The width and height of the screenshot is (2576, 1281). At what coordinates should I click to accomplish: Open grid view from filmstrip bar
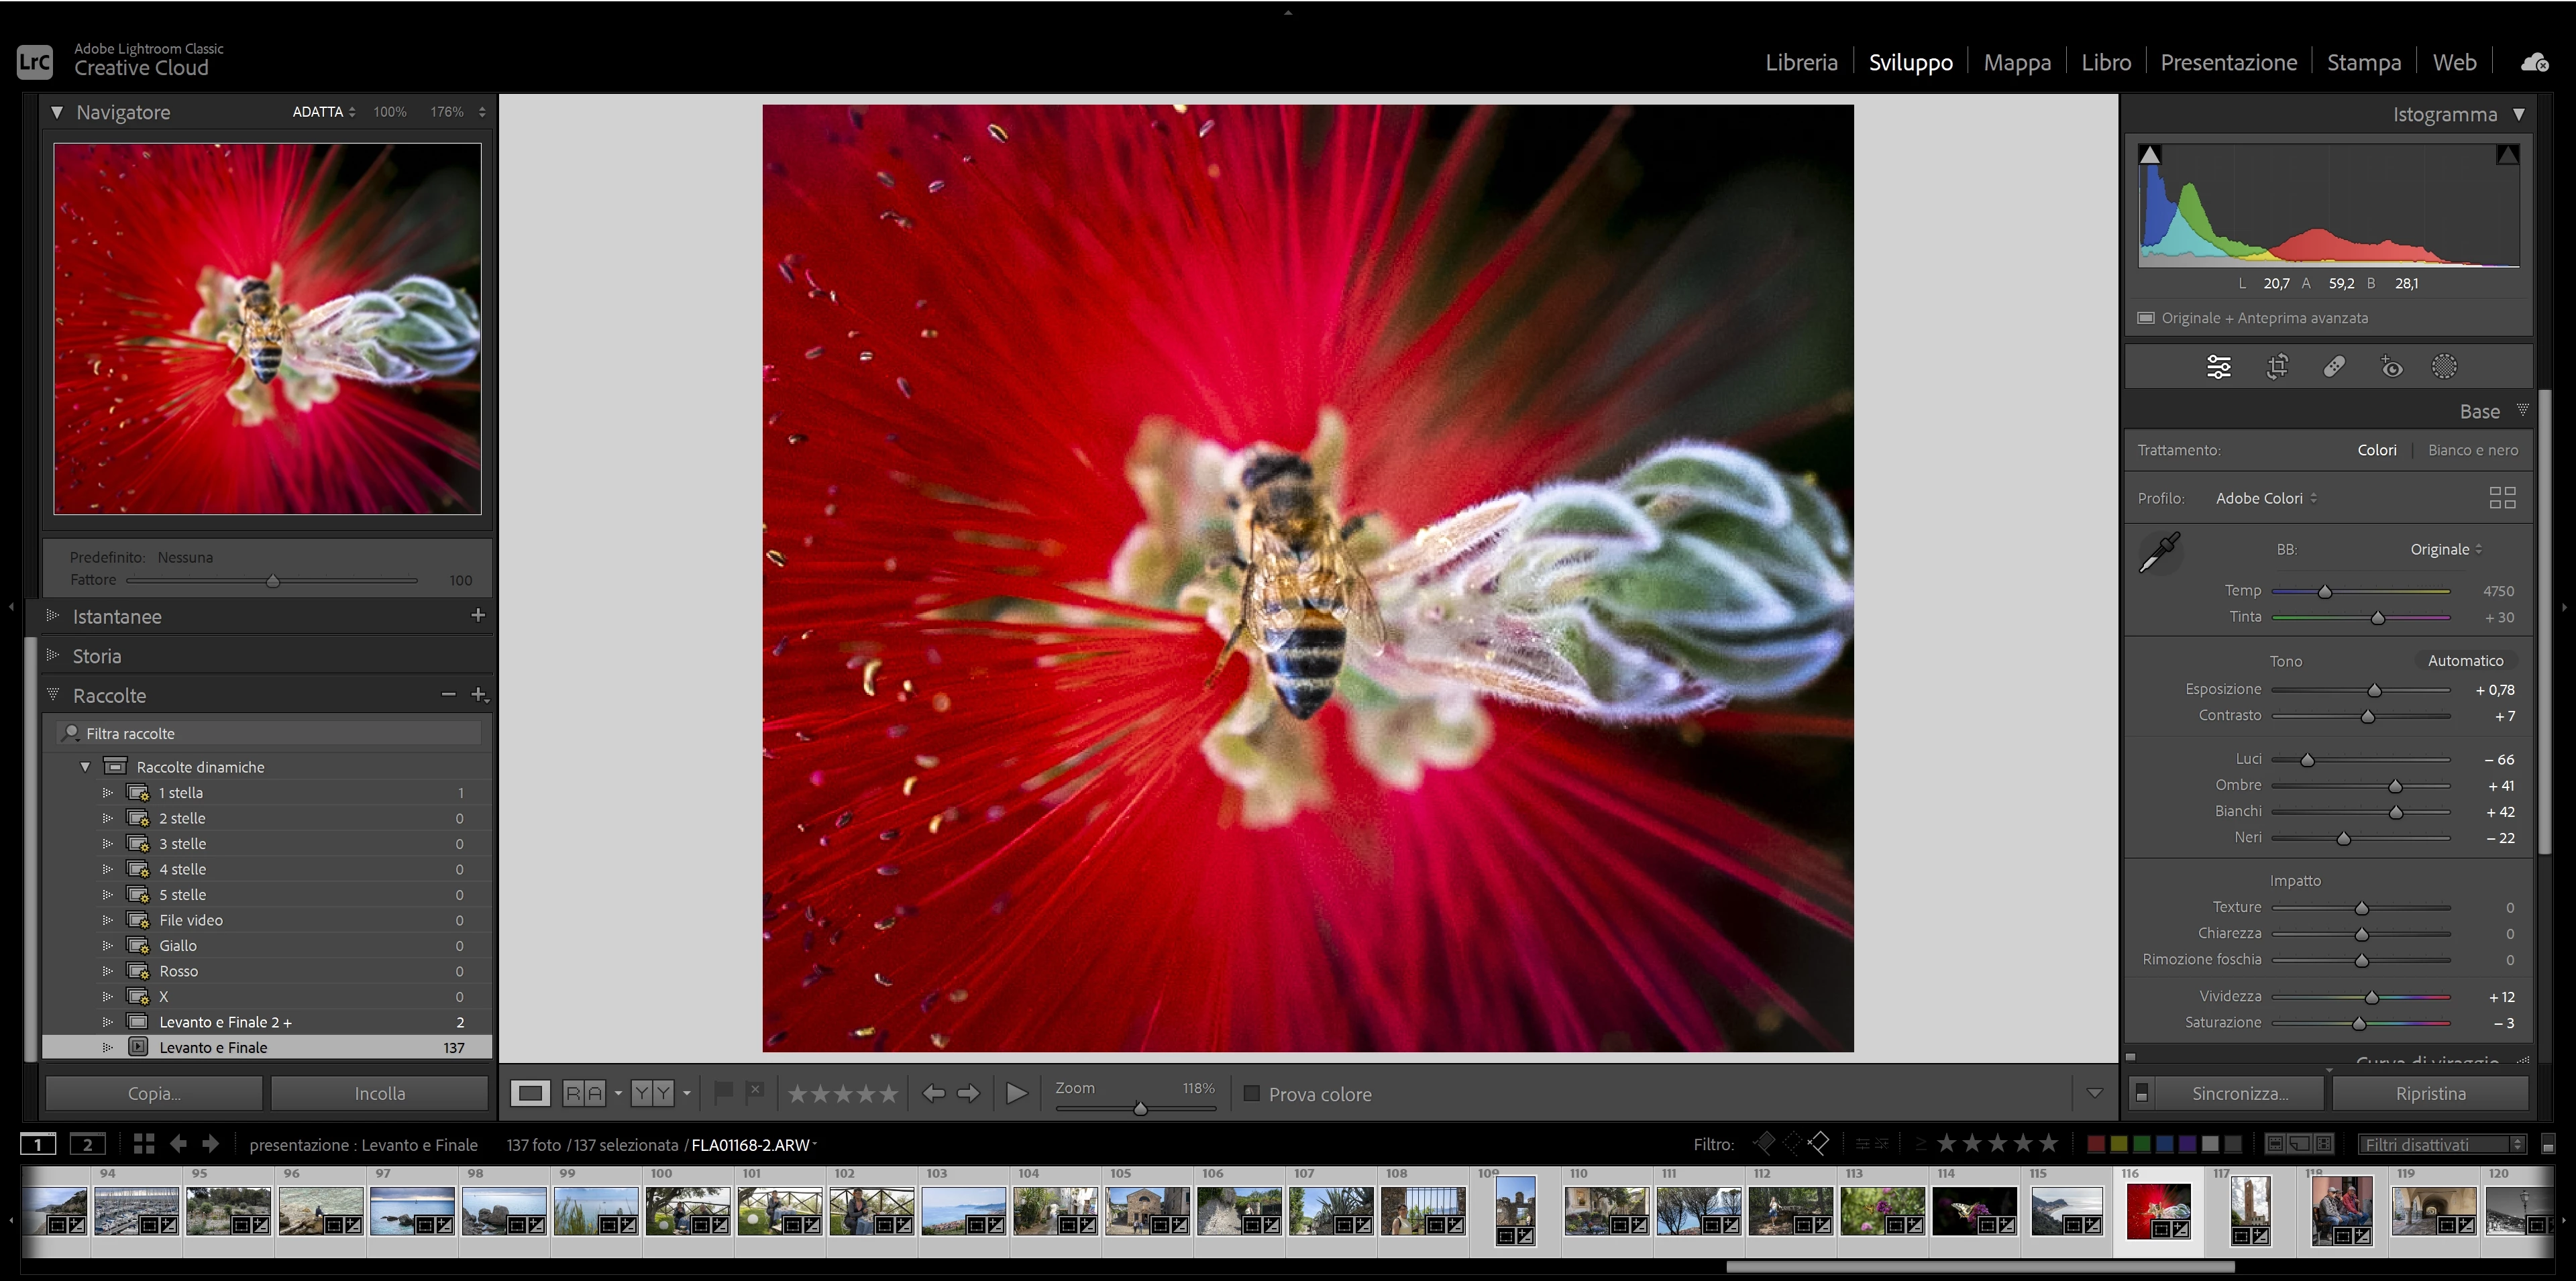(144, 1144)
